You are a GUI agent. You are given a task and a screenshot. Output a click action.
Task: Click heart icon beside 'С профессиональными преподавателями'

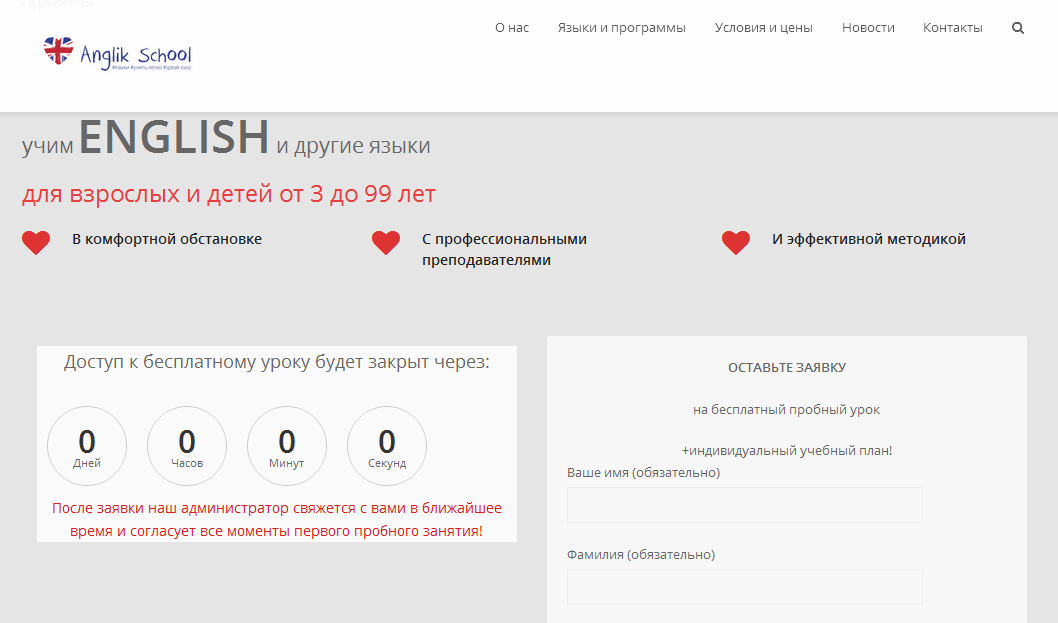click(x=386, y=243)
